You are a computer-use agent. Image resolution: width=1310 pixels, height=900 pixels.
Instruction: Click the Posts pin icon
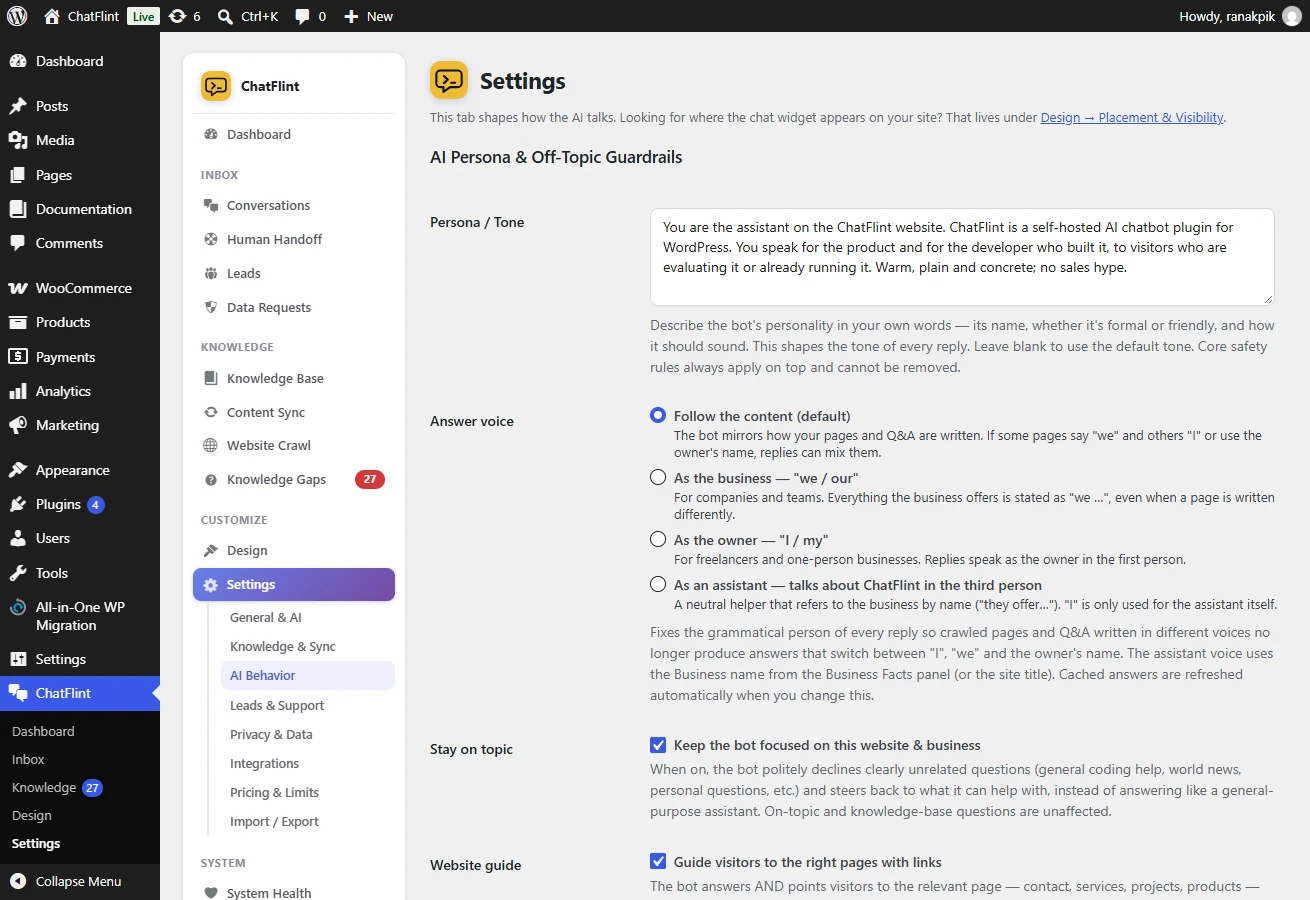pos(18,106)
